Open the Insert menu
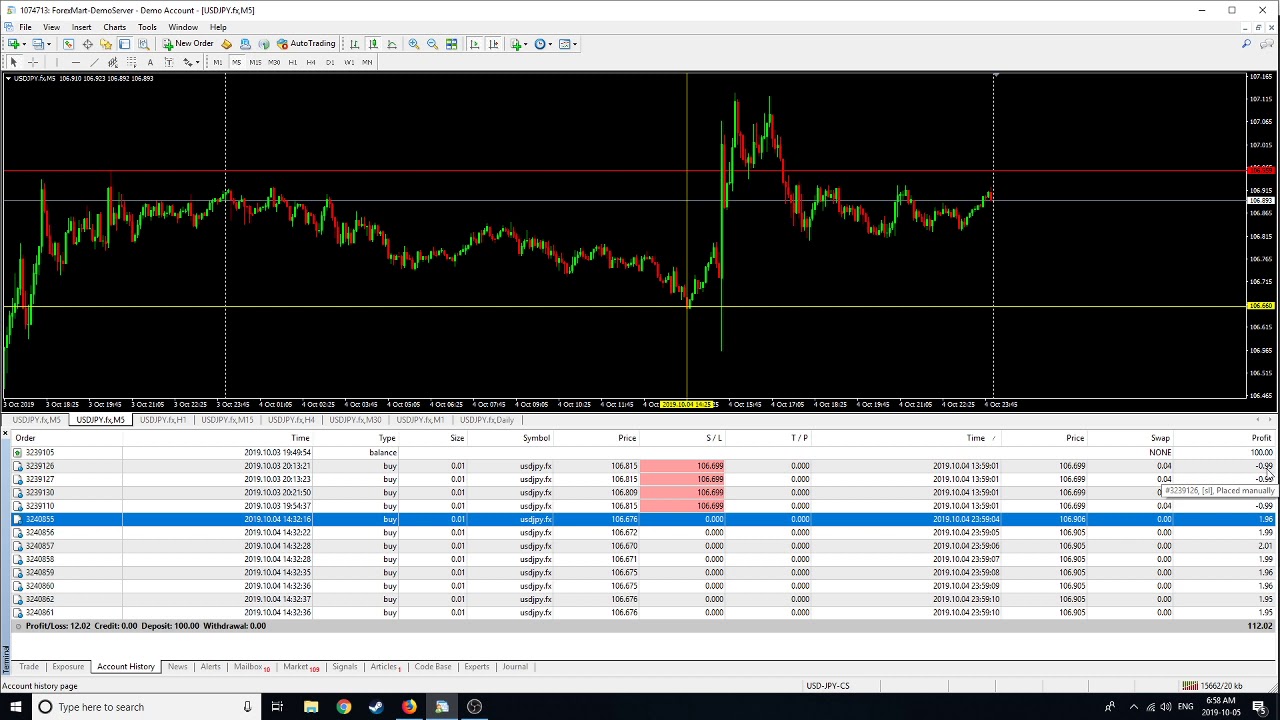The height and width of the screenshot is (720, 1280). point(81,27)
